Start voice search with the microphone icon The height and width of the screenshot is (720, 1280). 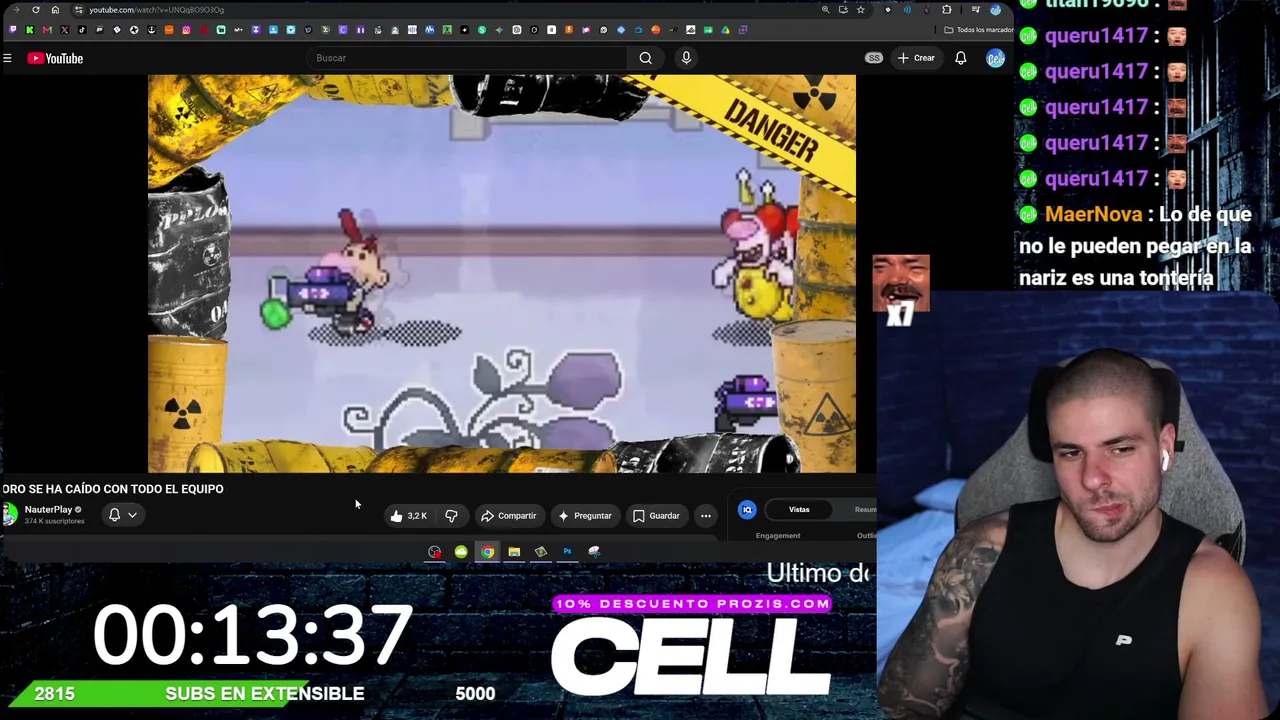point(686,58)
